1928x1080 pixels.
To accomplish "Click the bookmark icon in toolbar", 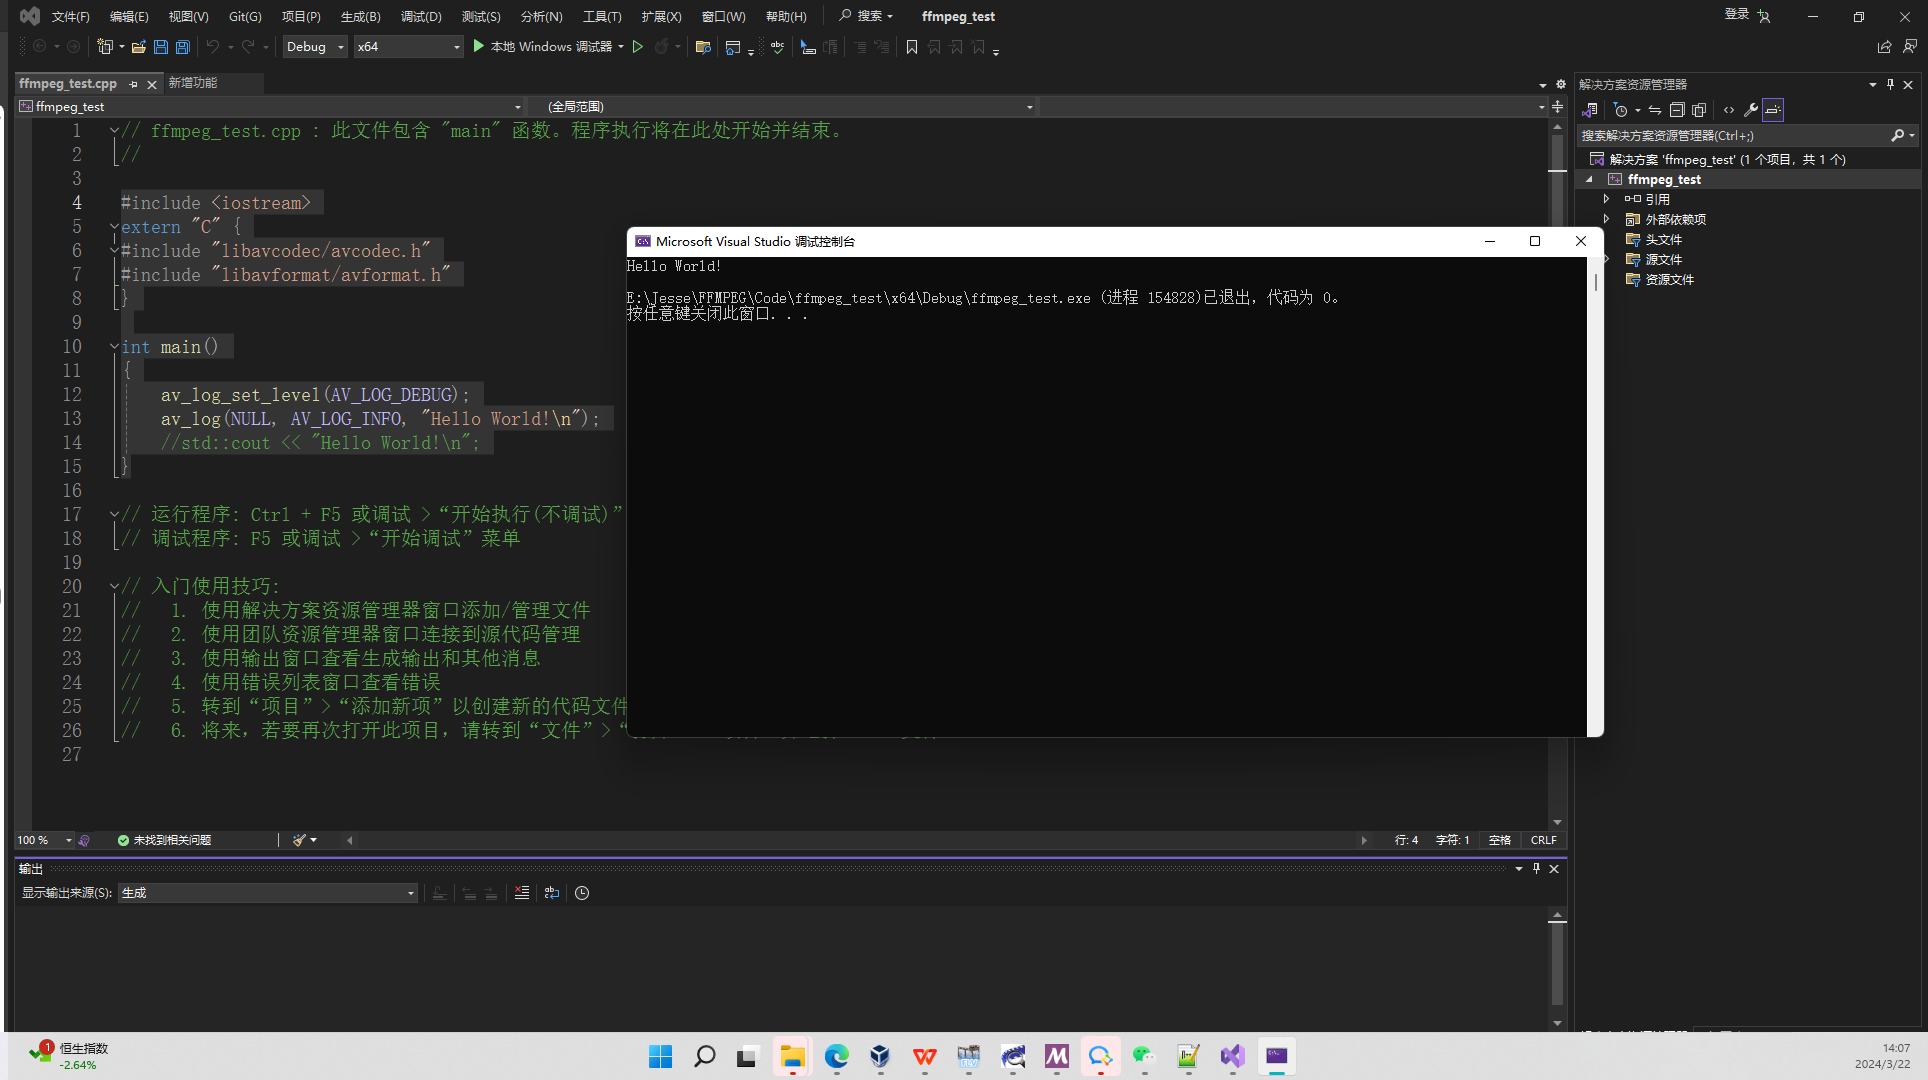I will click(x=911, y=47).
